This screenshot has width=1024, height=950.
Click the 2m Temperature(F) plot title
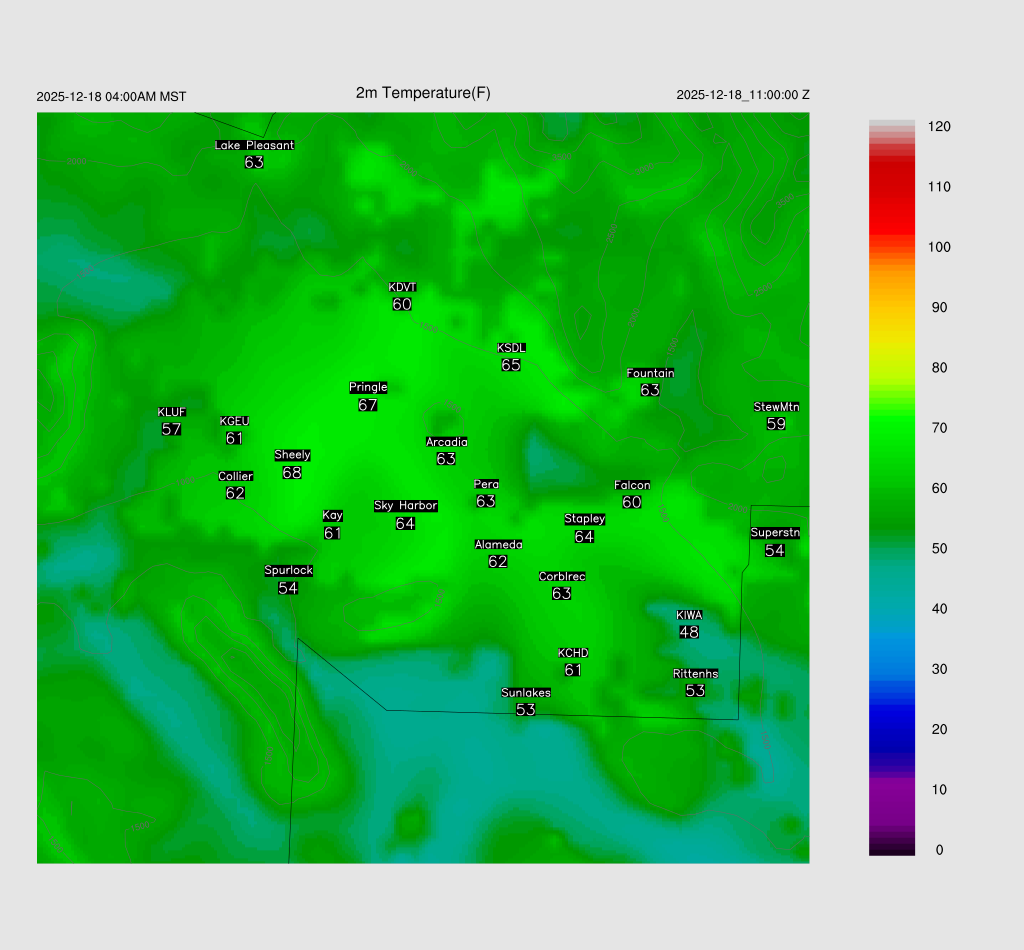point(423,93)
